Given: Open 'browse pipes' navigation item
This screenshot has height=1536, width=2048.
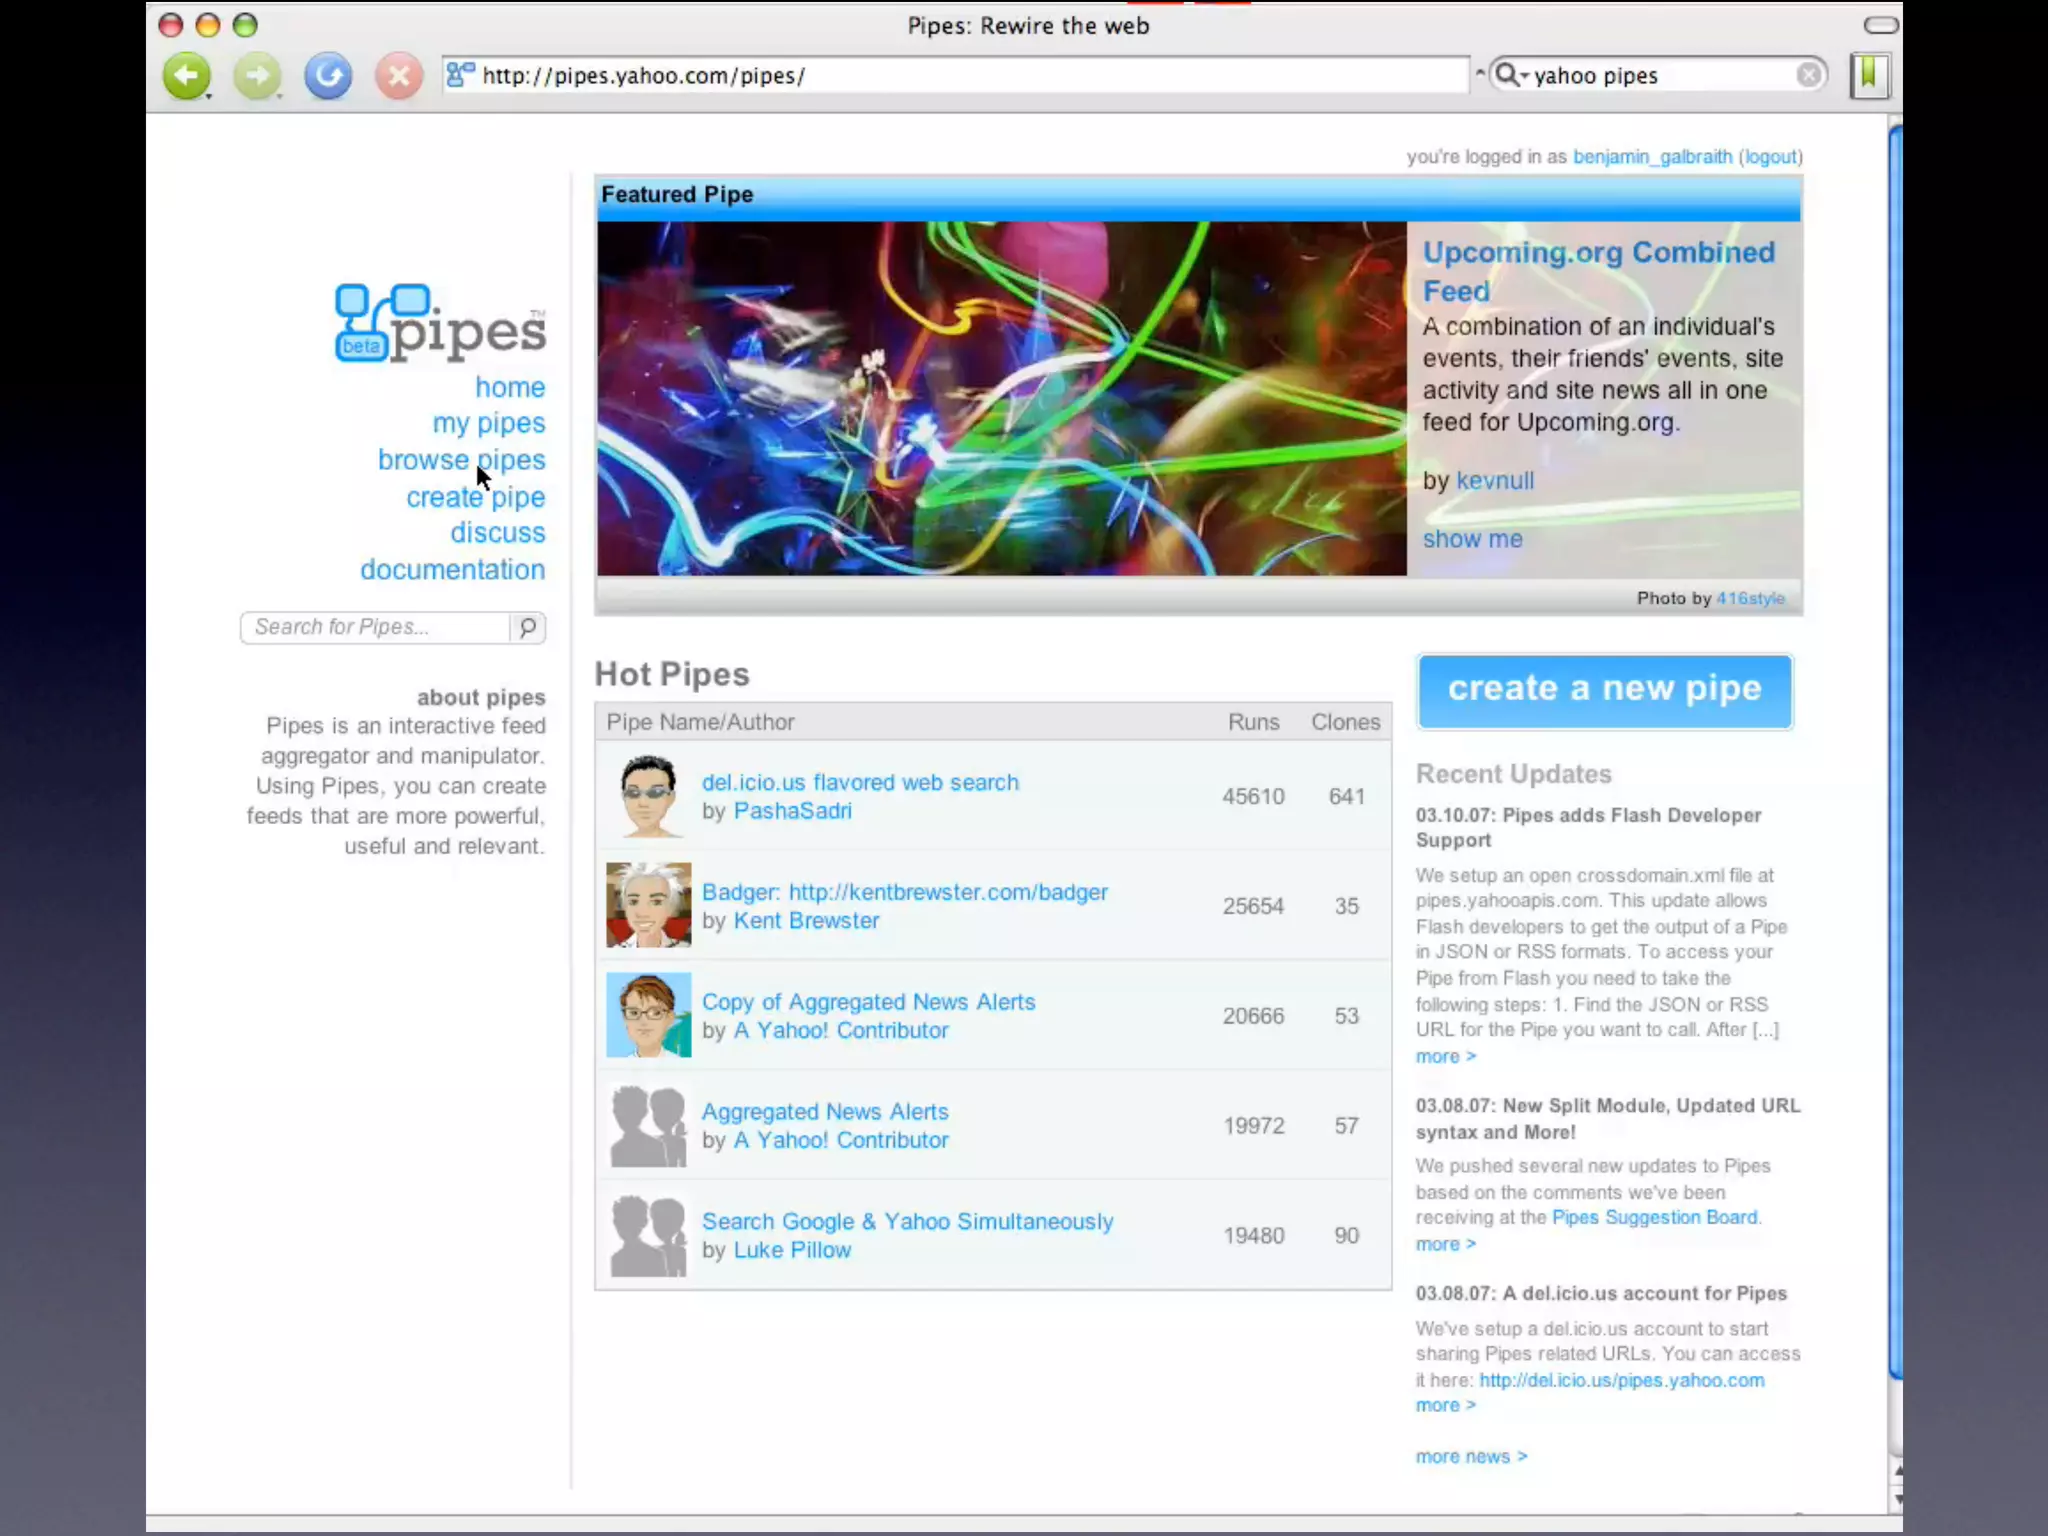Looking at the screenshot, I should click(461, 460).
